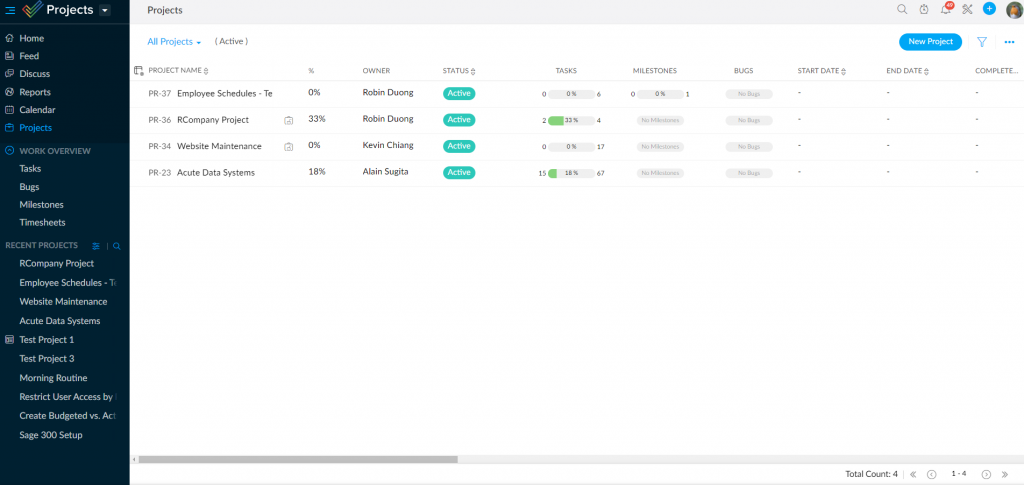Viewport: 1024px width, 485px height.
Task: Go to next page arrow
Action: point(987,475)
